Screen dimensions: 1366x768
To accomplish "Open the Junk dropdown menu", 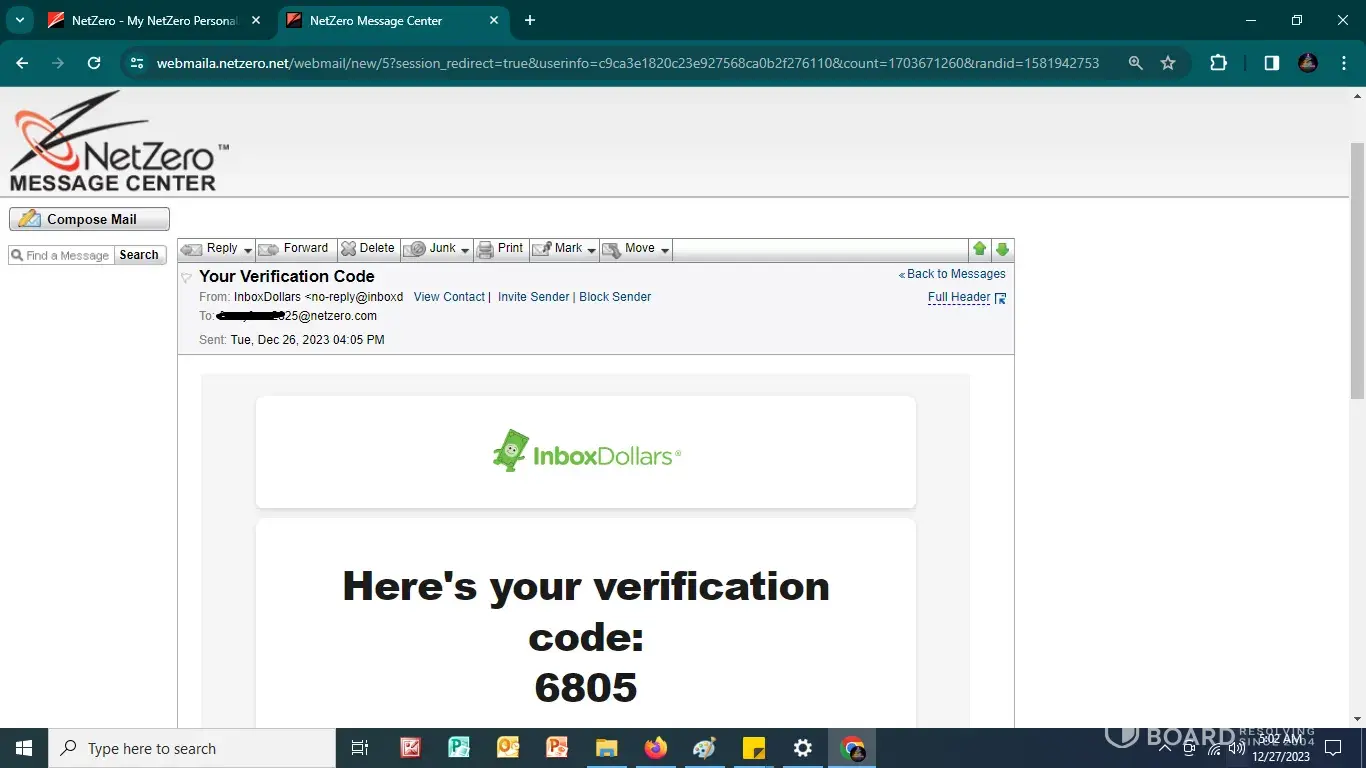I will (465, 250).
